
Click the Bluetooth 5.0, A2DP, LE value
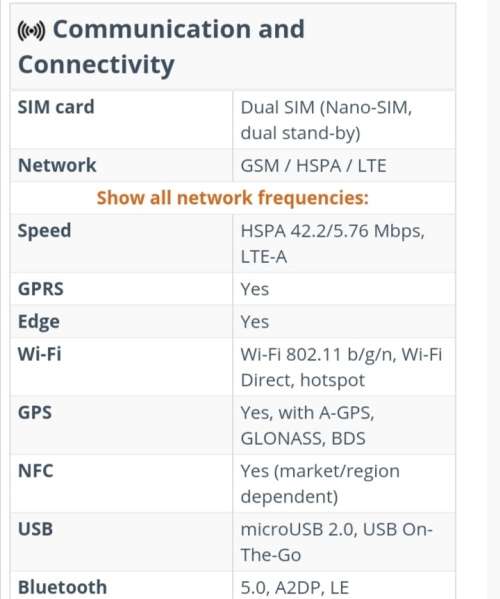click(x=294, y=588)
